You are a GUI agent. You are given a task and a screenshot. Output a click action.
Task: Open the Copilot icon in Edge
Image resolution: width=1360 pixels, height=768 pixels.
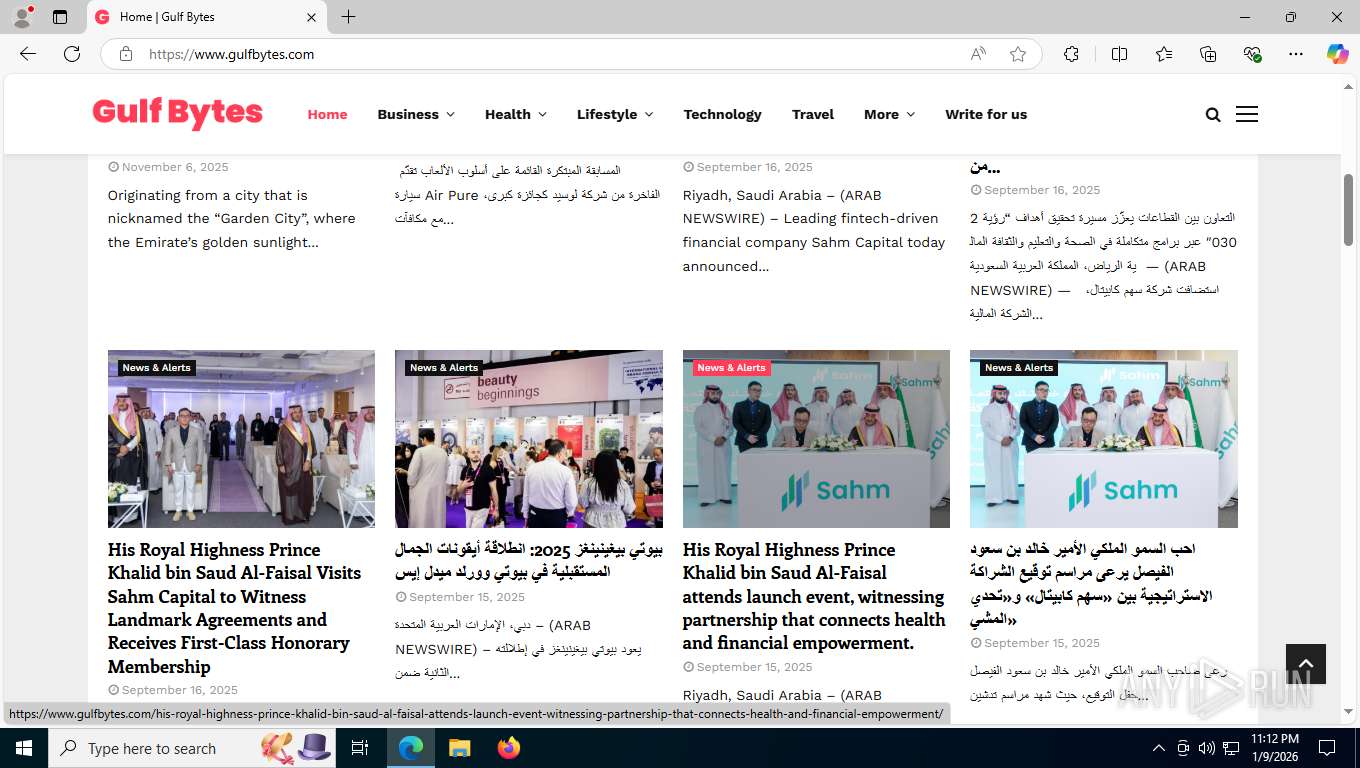[1338, 54]
